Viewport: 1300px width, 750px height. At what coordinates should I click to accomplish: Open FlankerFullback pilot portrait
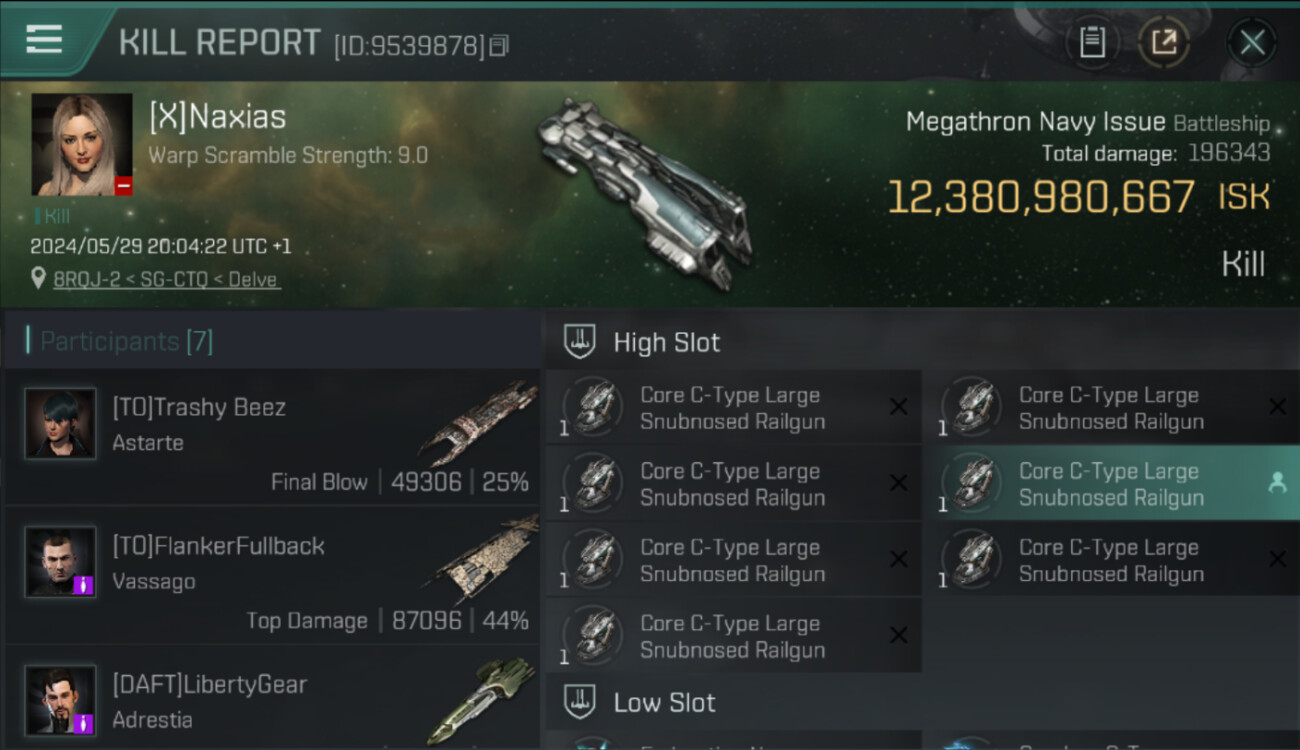point(60,562)
